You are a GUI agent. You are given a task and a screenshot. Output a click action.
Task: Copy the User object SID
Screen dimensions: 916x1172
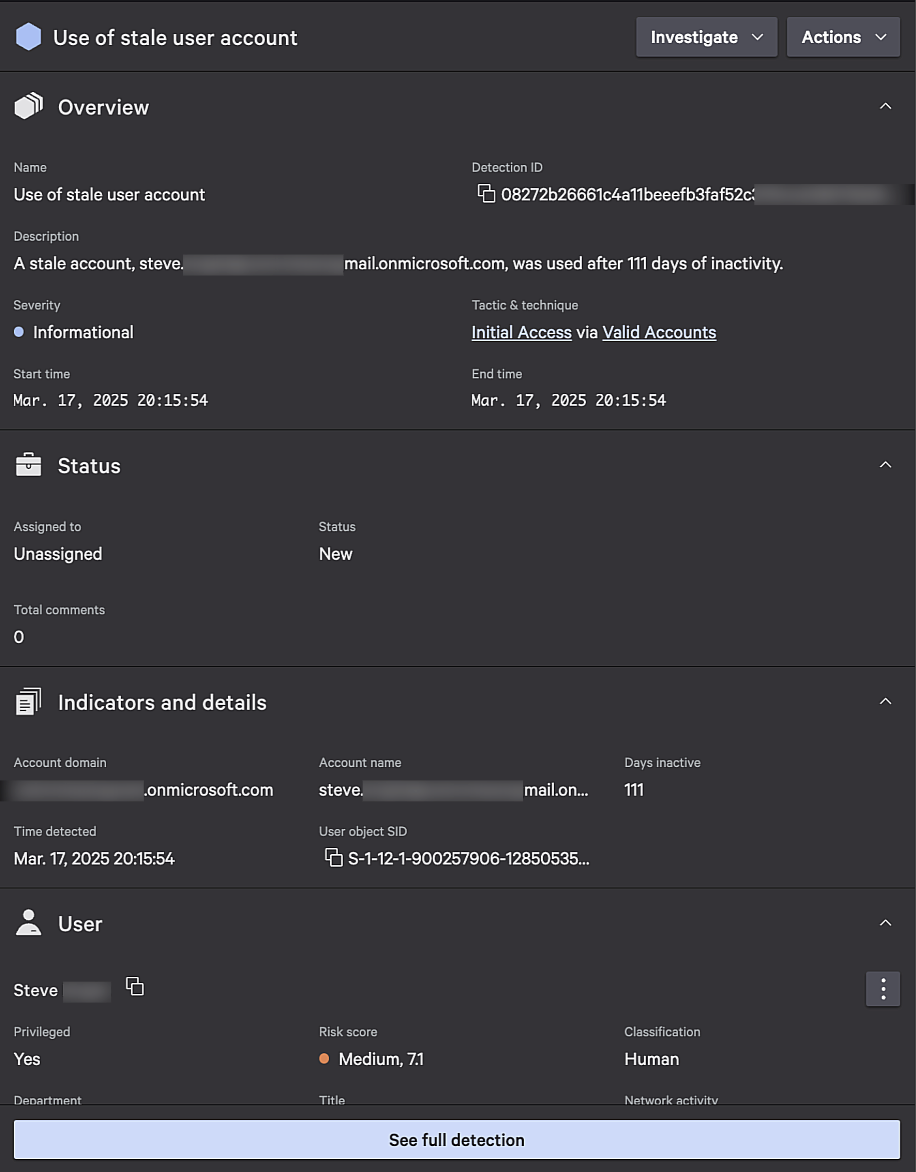pyautogui.click(x=333, y=857)
